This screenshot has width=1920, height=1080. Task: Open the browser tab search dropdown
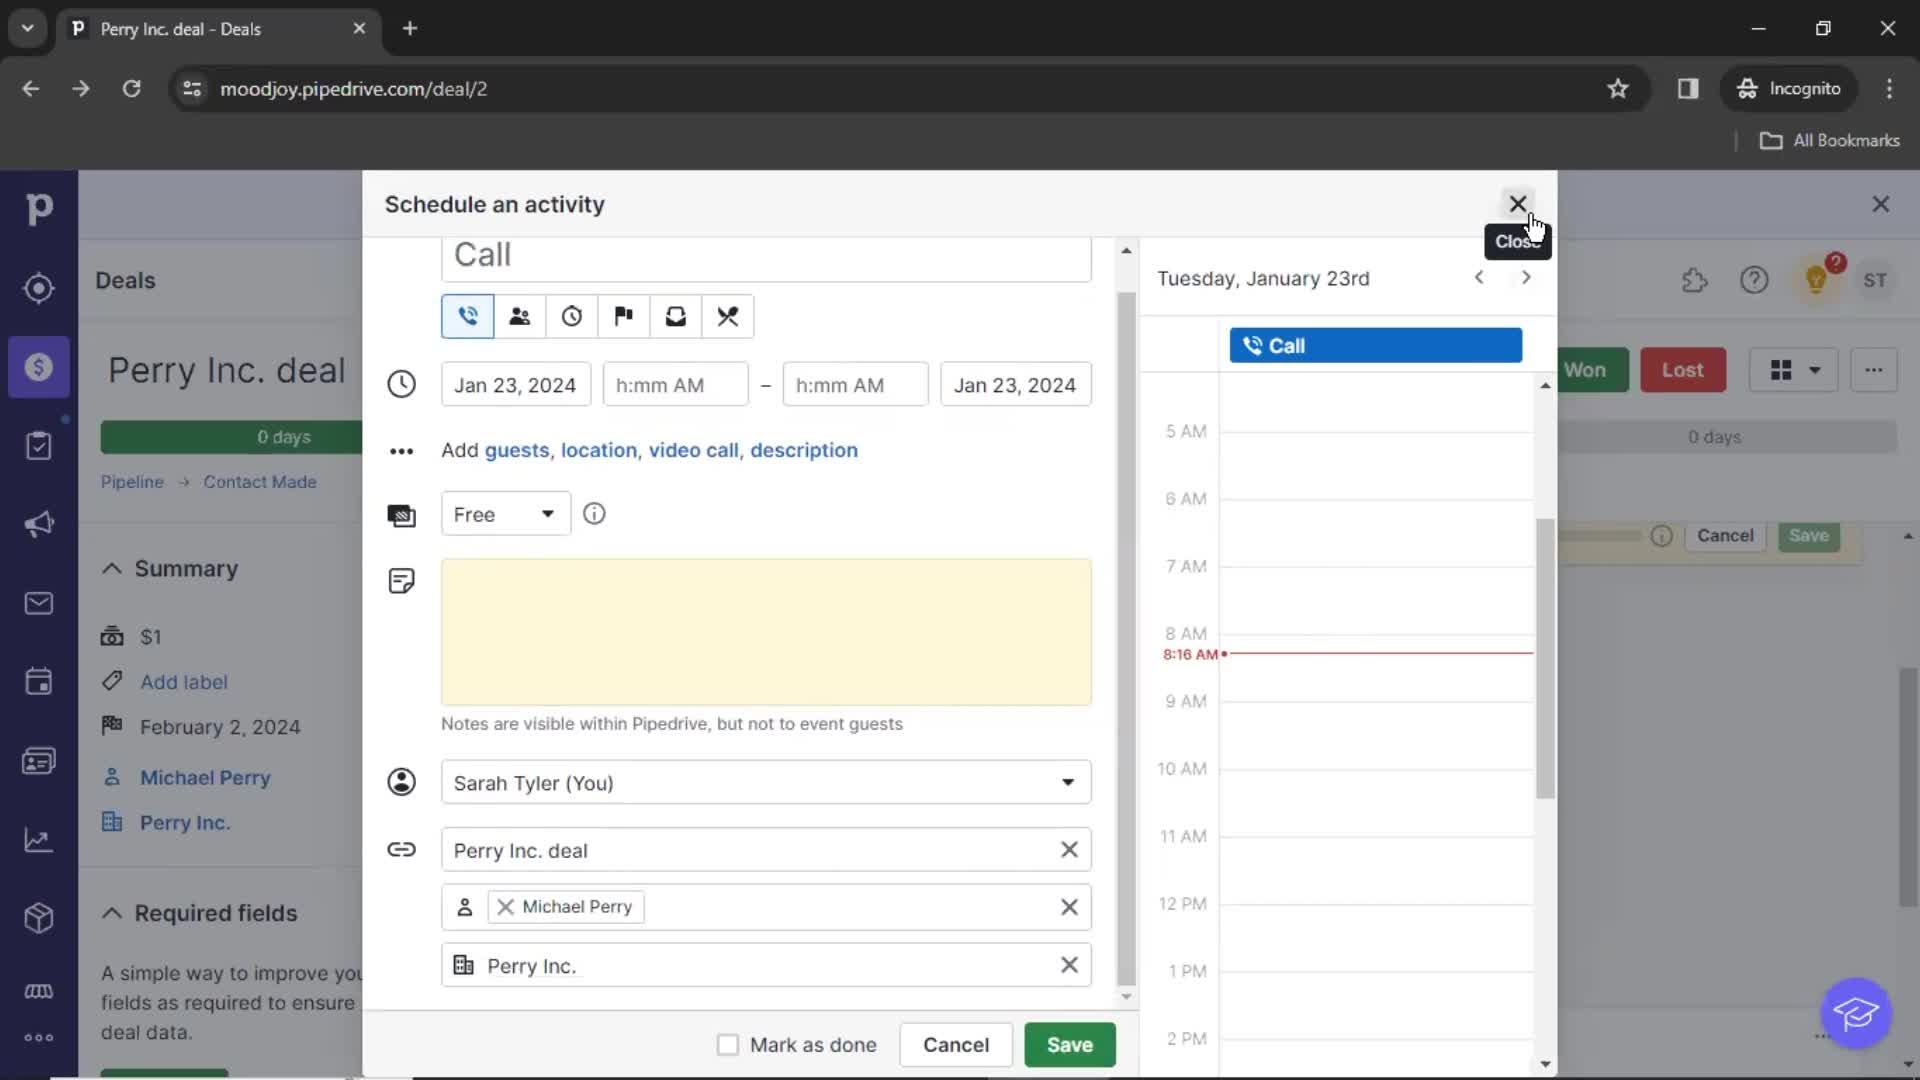click(x=28, y=29)
